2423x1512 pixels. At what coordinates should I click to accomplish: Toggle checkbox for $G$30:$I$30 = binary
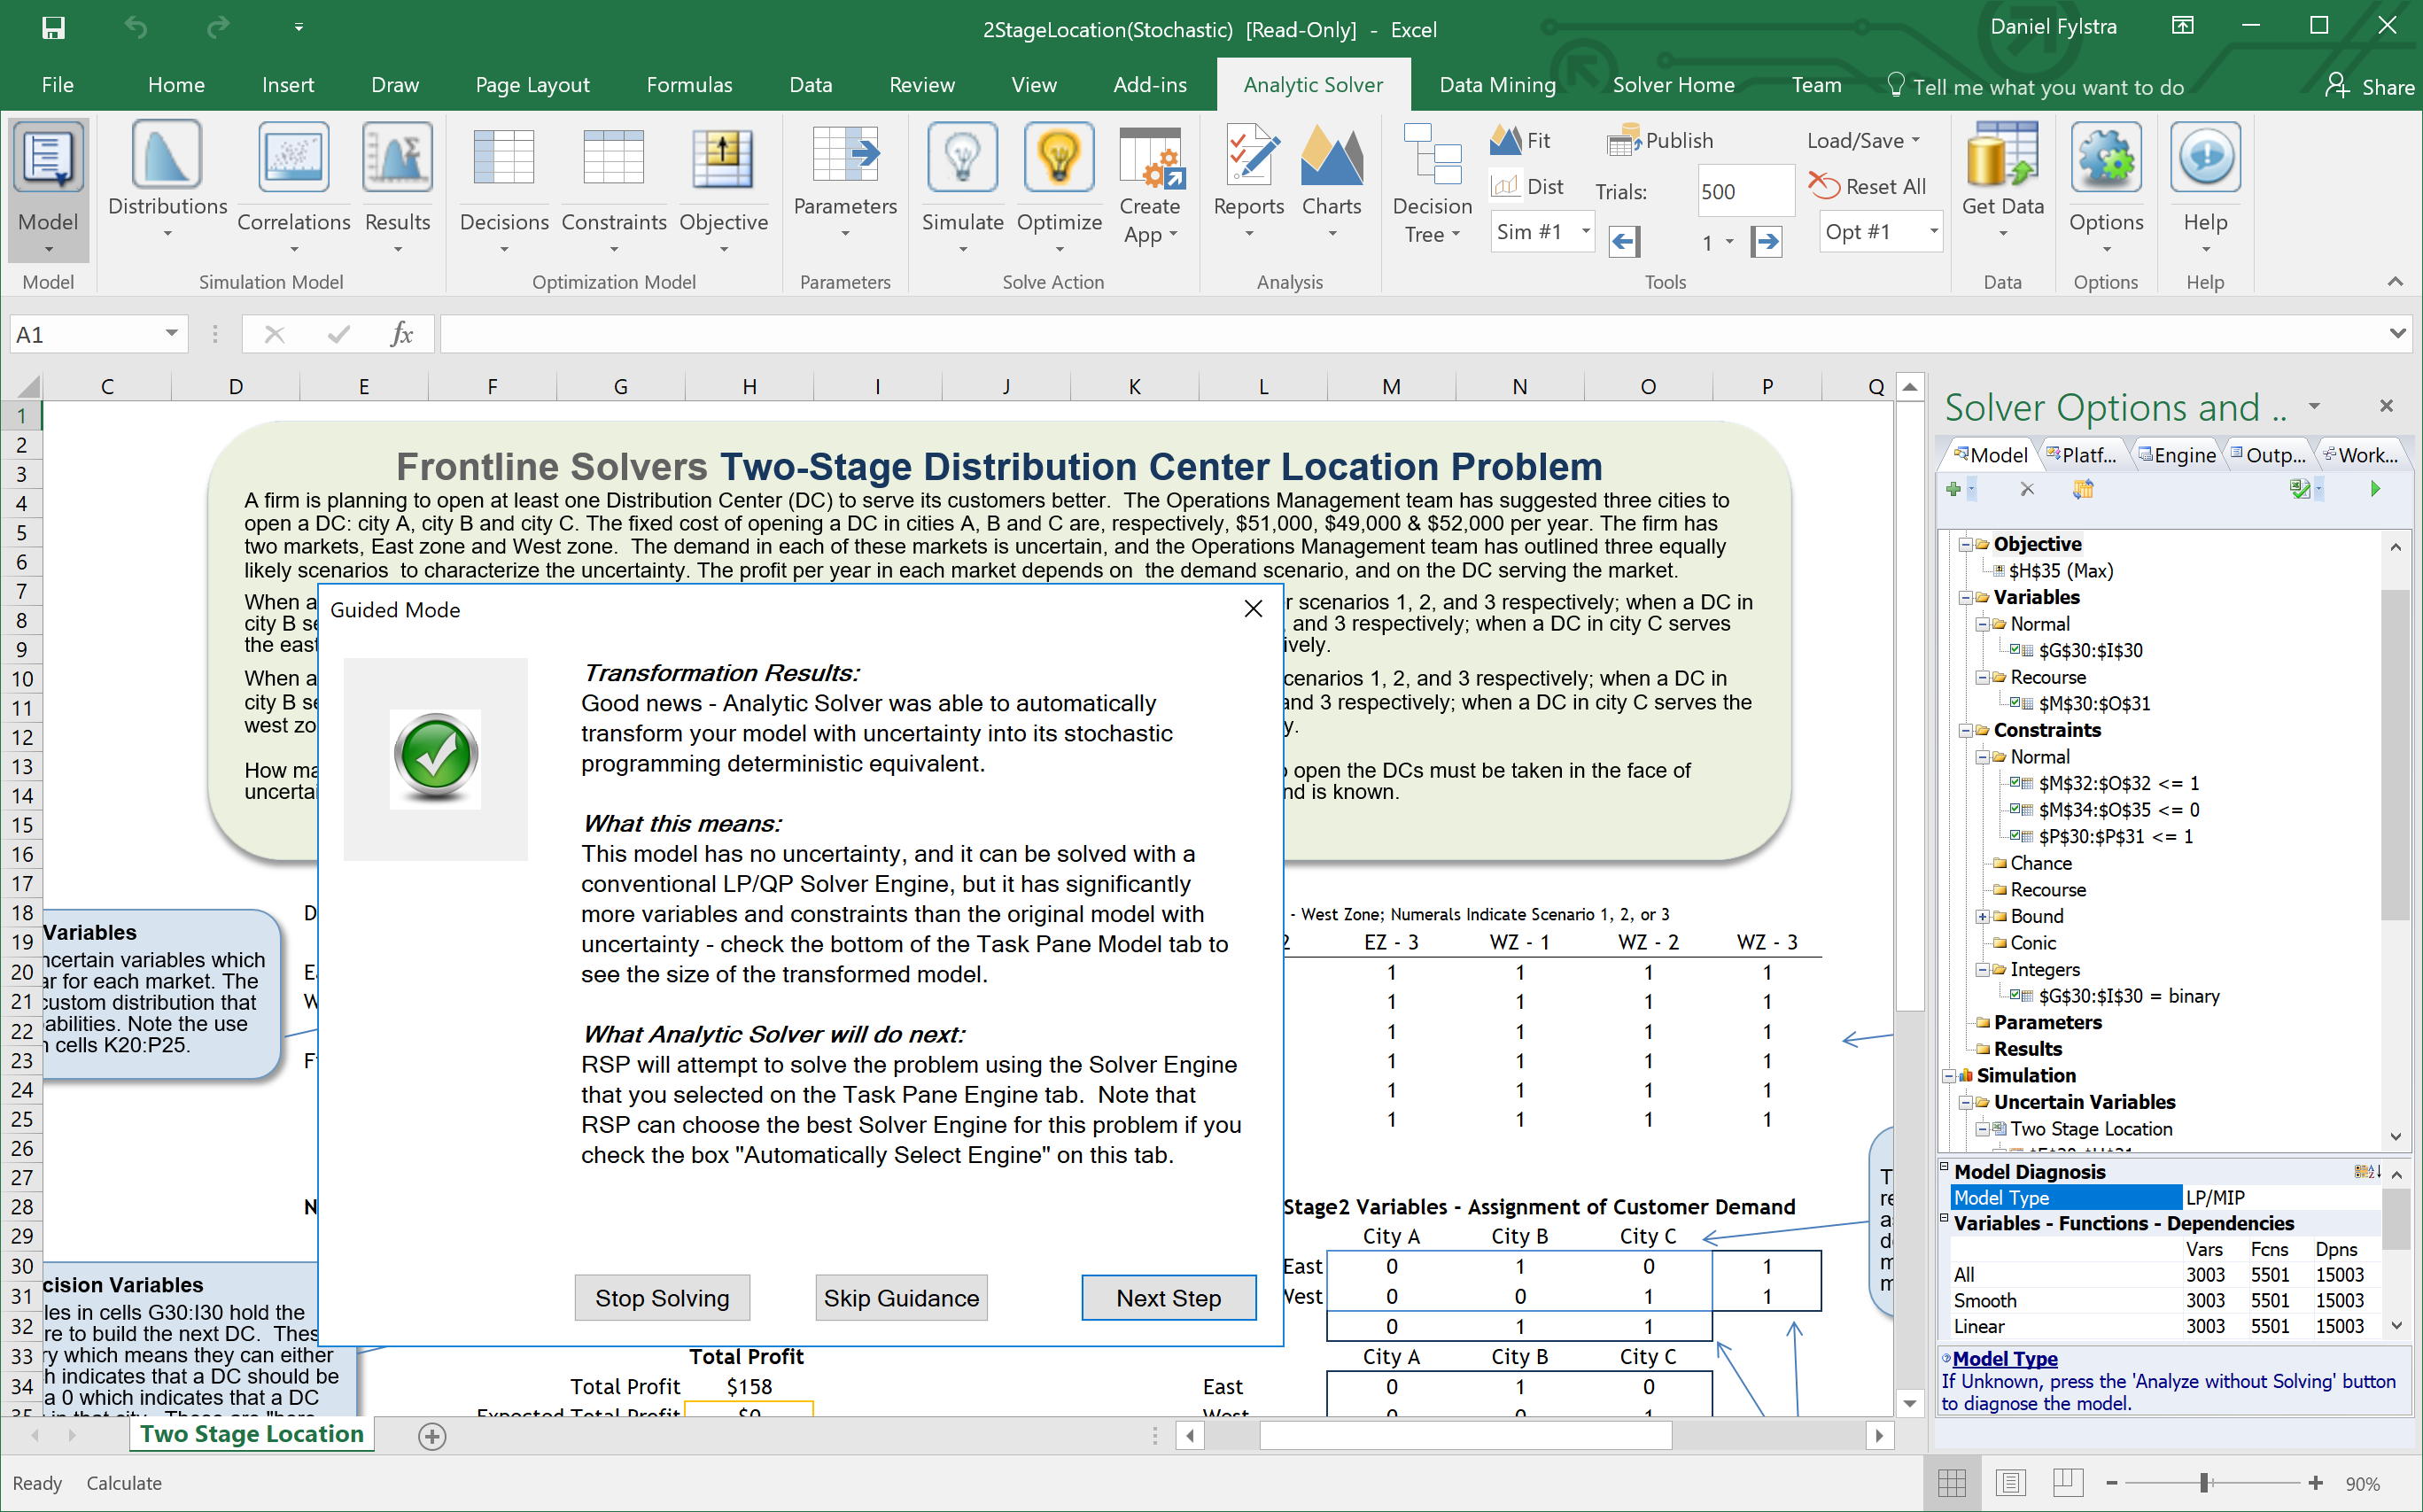pos(2015,996)
